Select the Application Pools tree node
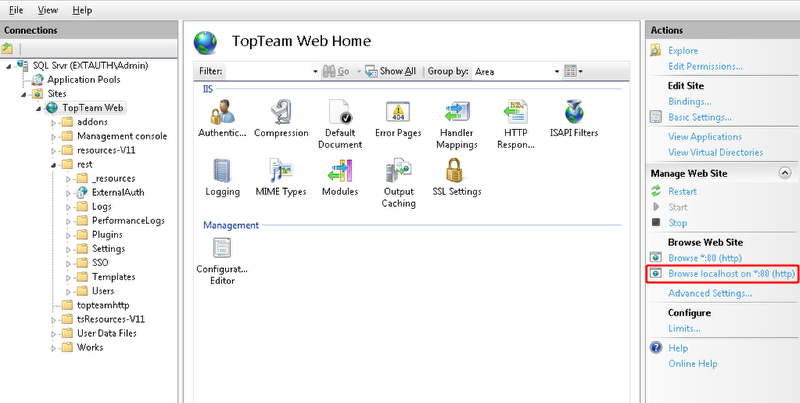This screenshot has height=403, width=800. (x=84, y=79)
